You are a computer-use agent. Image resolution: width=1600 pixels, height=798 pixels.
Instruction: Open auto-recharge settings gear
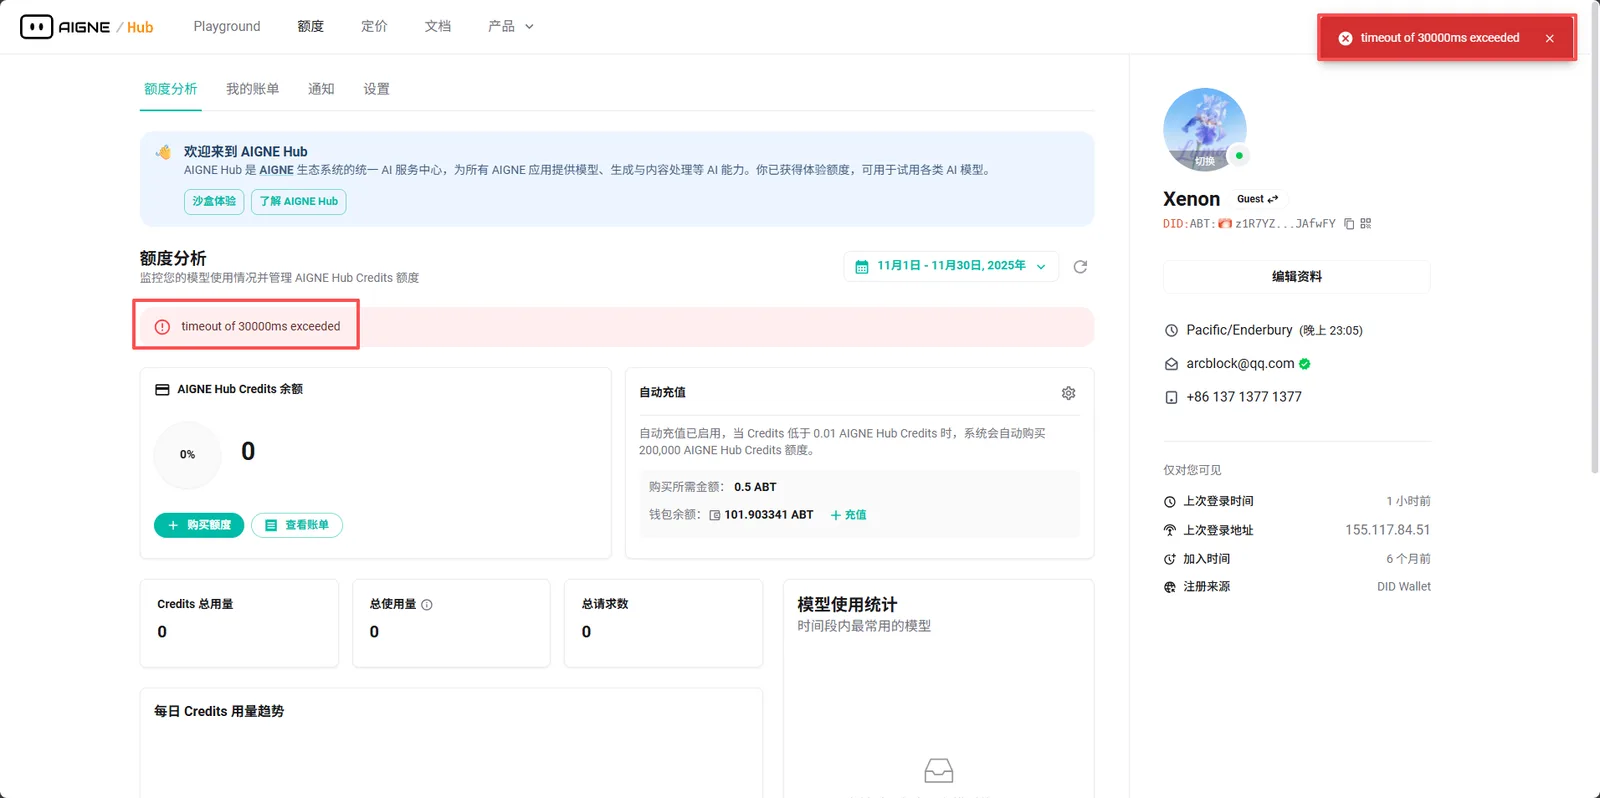click(1068, 393)
